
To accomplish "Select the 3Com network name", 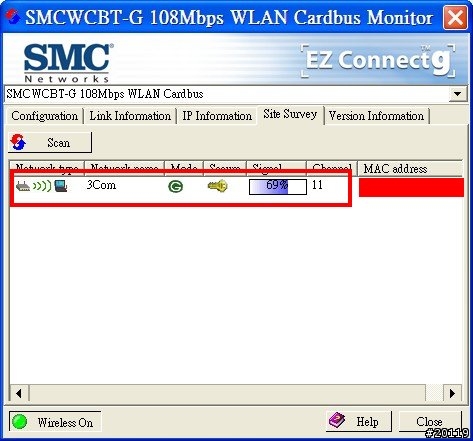I will click(x=101, y=185).
